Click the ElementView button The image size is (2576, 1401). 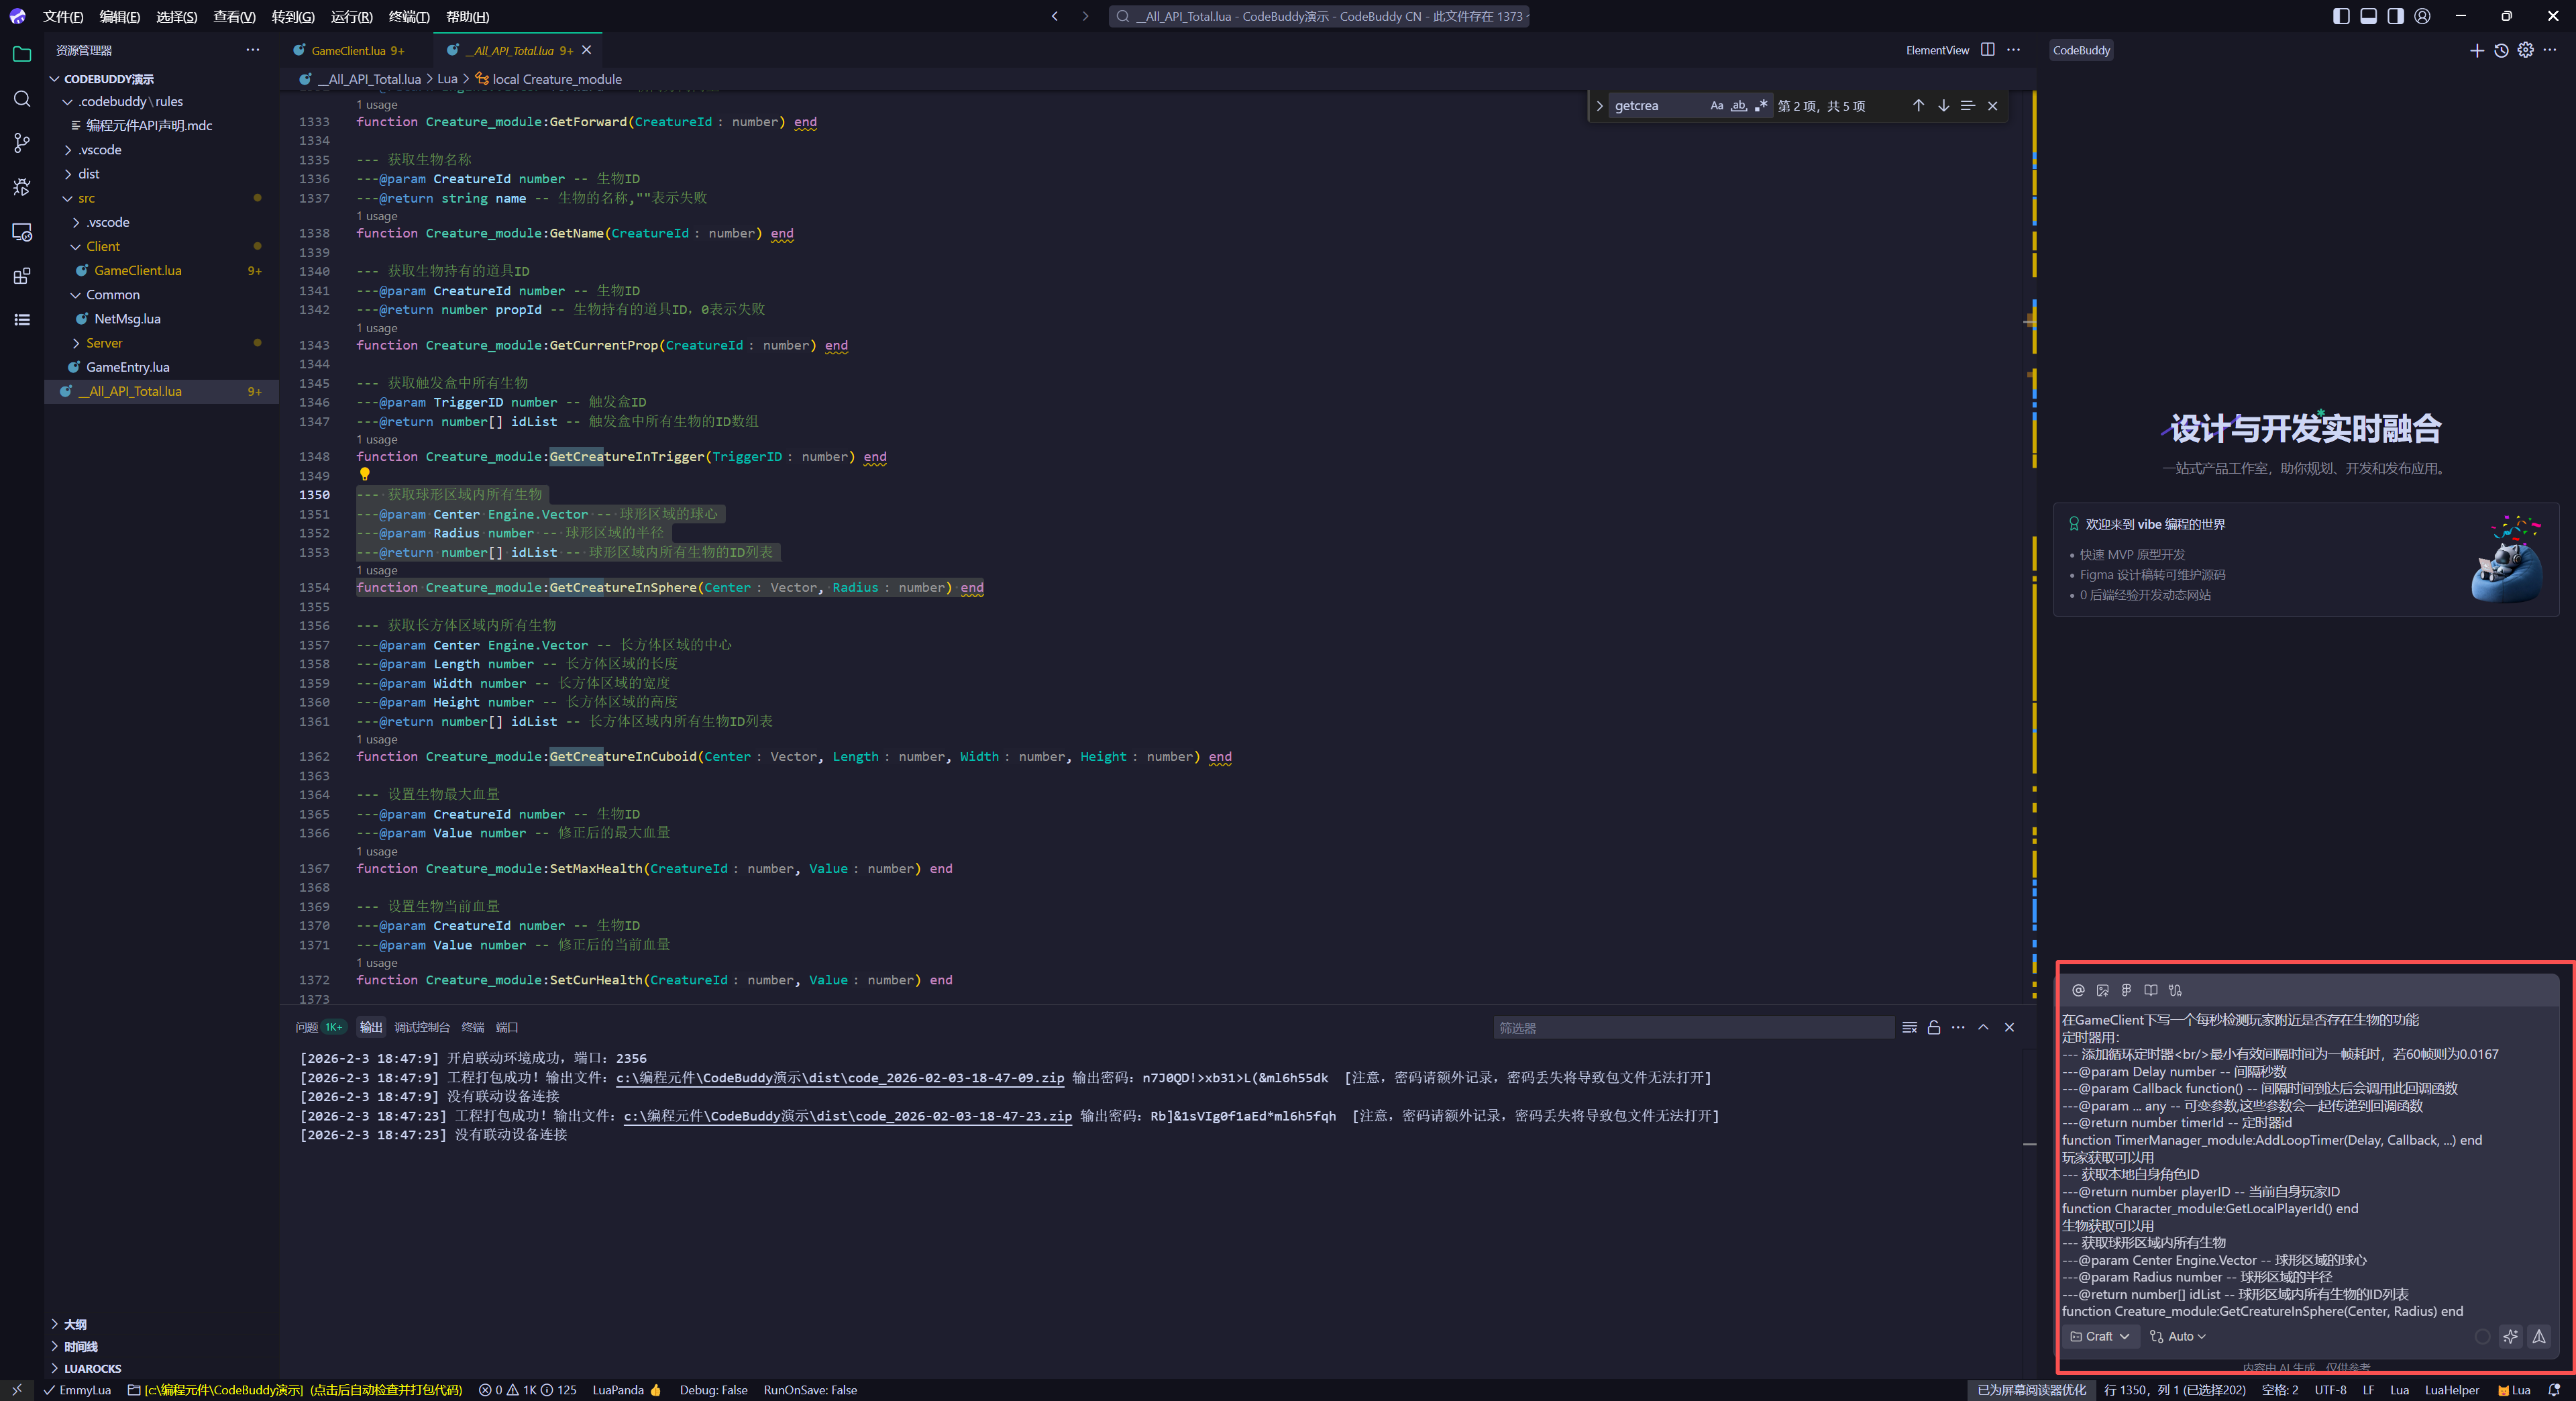point(1937,50)
